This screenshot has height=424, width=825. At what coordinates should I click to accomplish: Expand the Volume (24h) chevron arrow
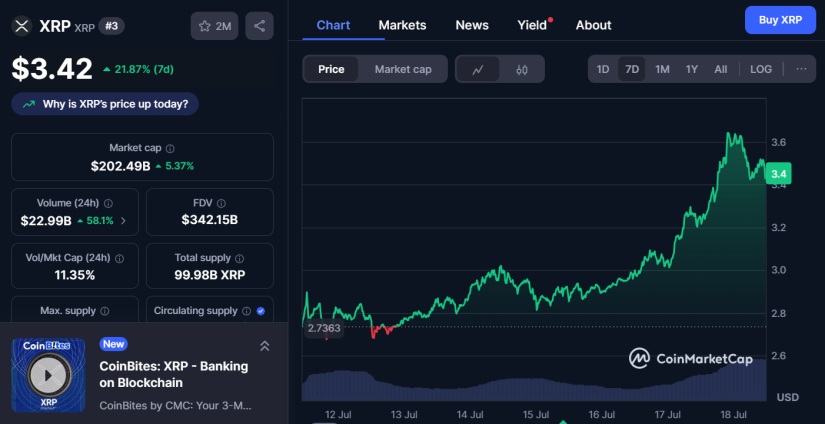pos(123,221)
